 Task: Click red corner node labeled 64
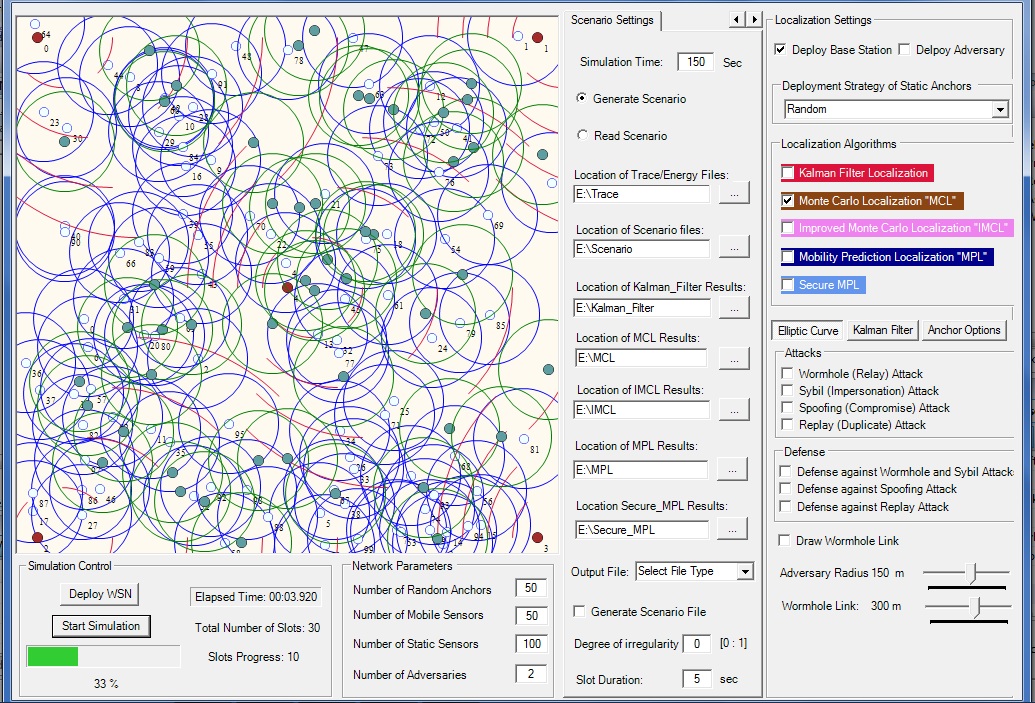[38, 38]
